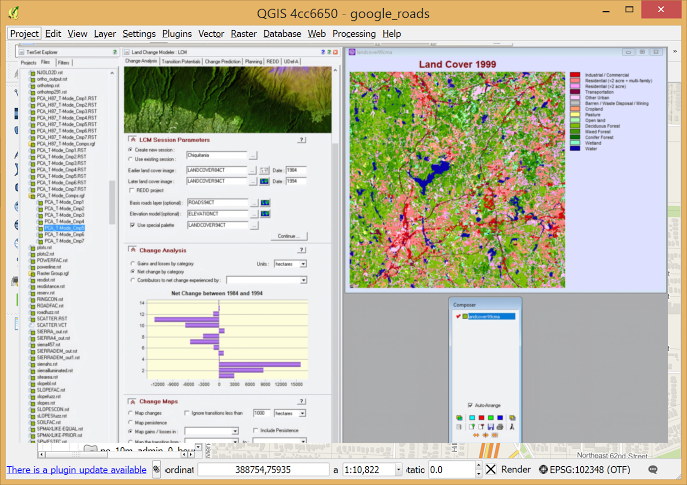Click help button for Change Analysis
The image size is (687, 485).
(x=301, y=250)
